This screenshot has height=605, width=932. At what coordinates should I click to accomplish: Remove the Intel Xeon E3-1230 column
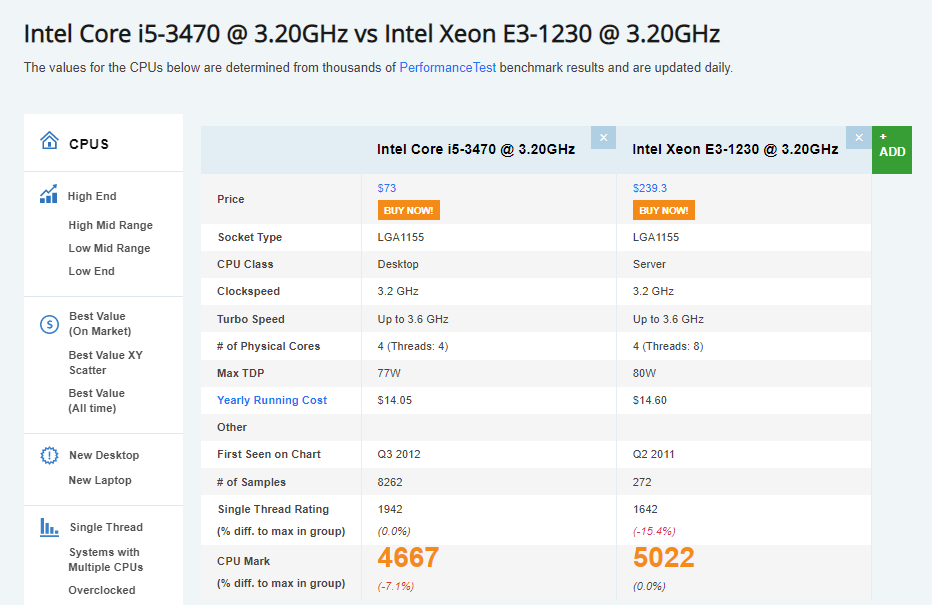pyautogui.click(x=858, y=137)
